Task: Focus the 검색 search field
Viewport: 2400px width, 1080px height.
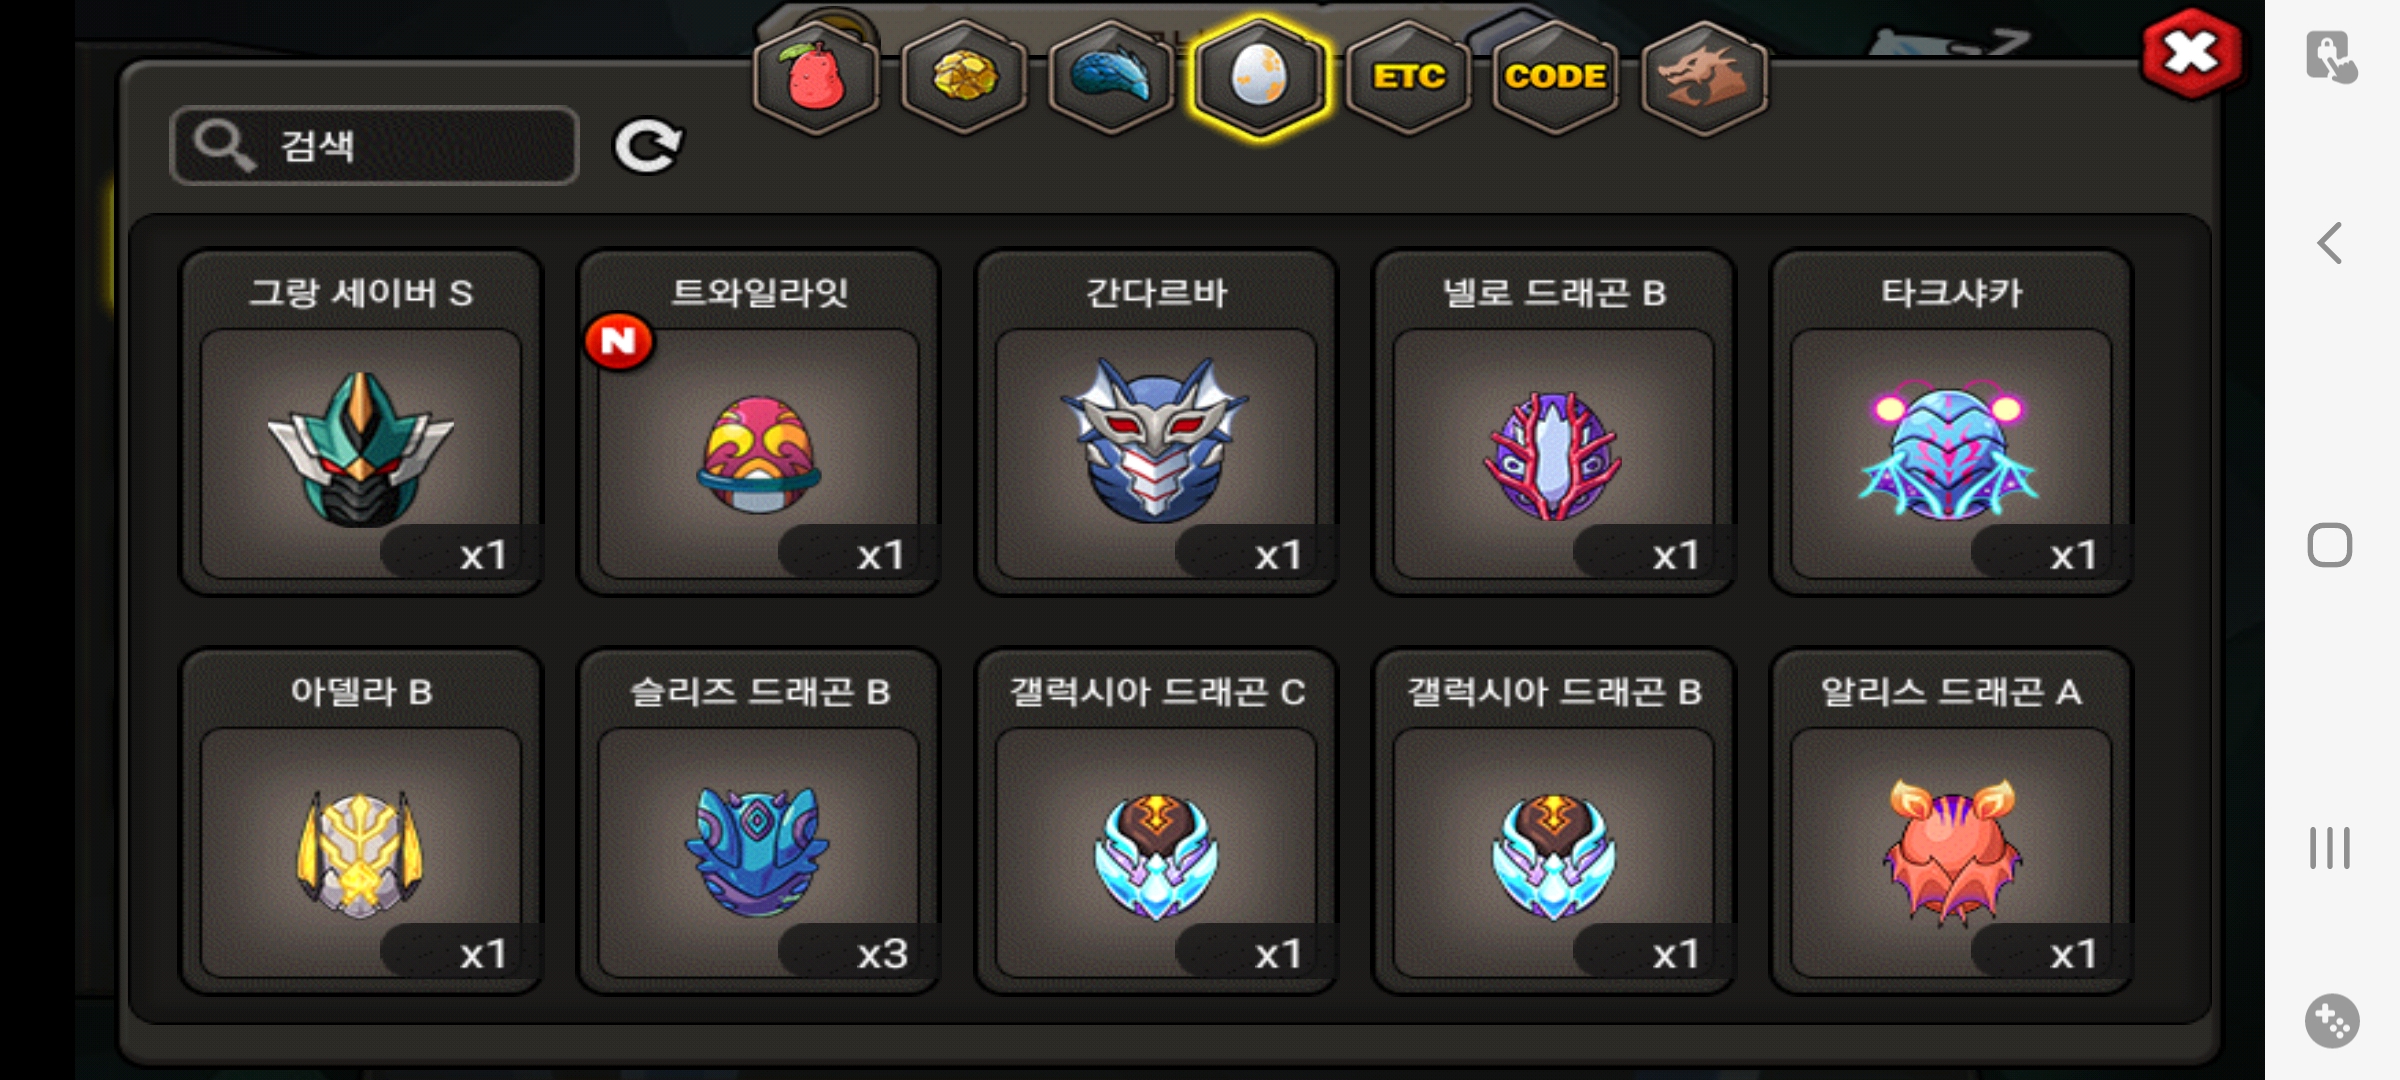Action: [375, 146]
